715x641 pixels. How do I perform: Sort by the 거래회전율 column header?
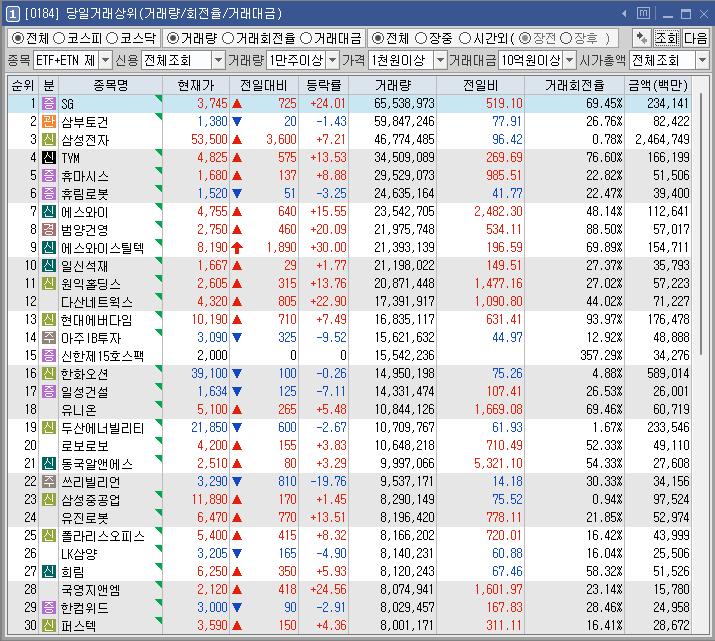coord(575,85)
